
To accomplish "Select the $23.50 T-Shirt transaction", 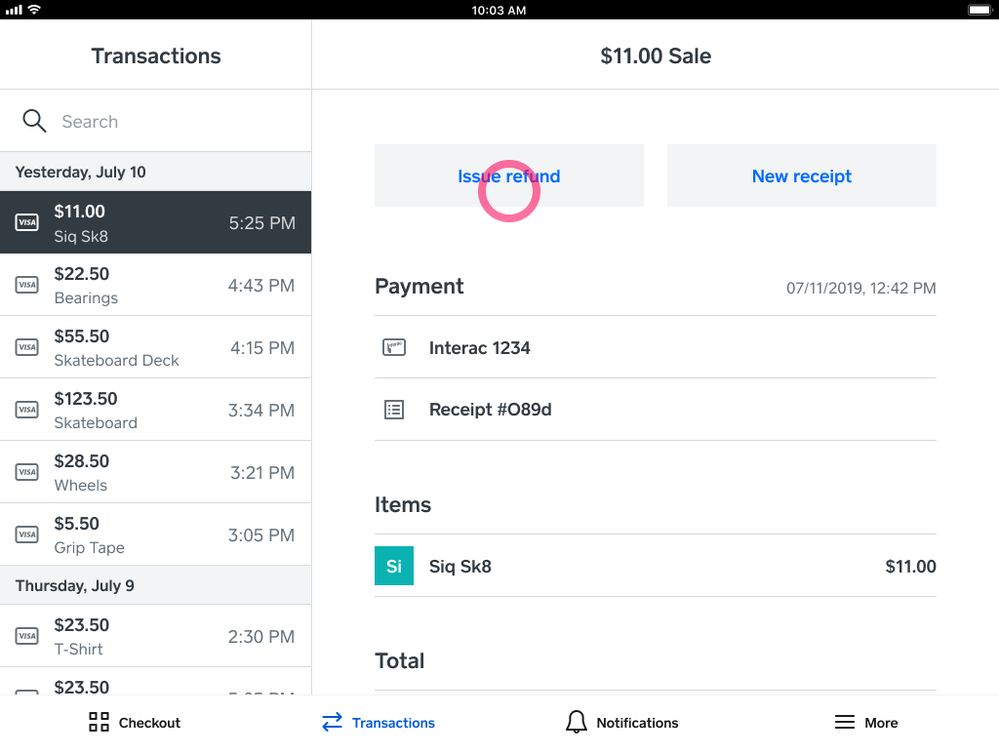I will pyautogui.click(x=155, y=636).
